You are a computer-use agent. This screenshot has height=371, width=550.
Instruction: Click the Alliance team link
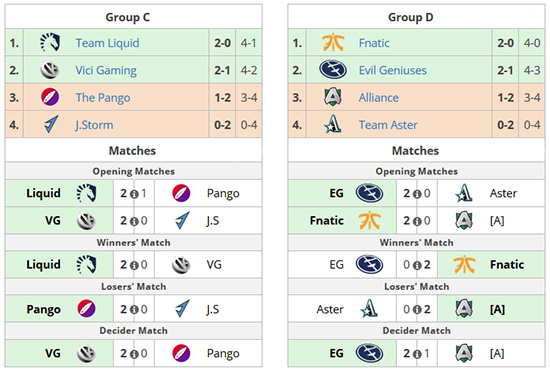click(x=378, y=97)
